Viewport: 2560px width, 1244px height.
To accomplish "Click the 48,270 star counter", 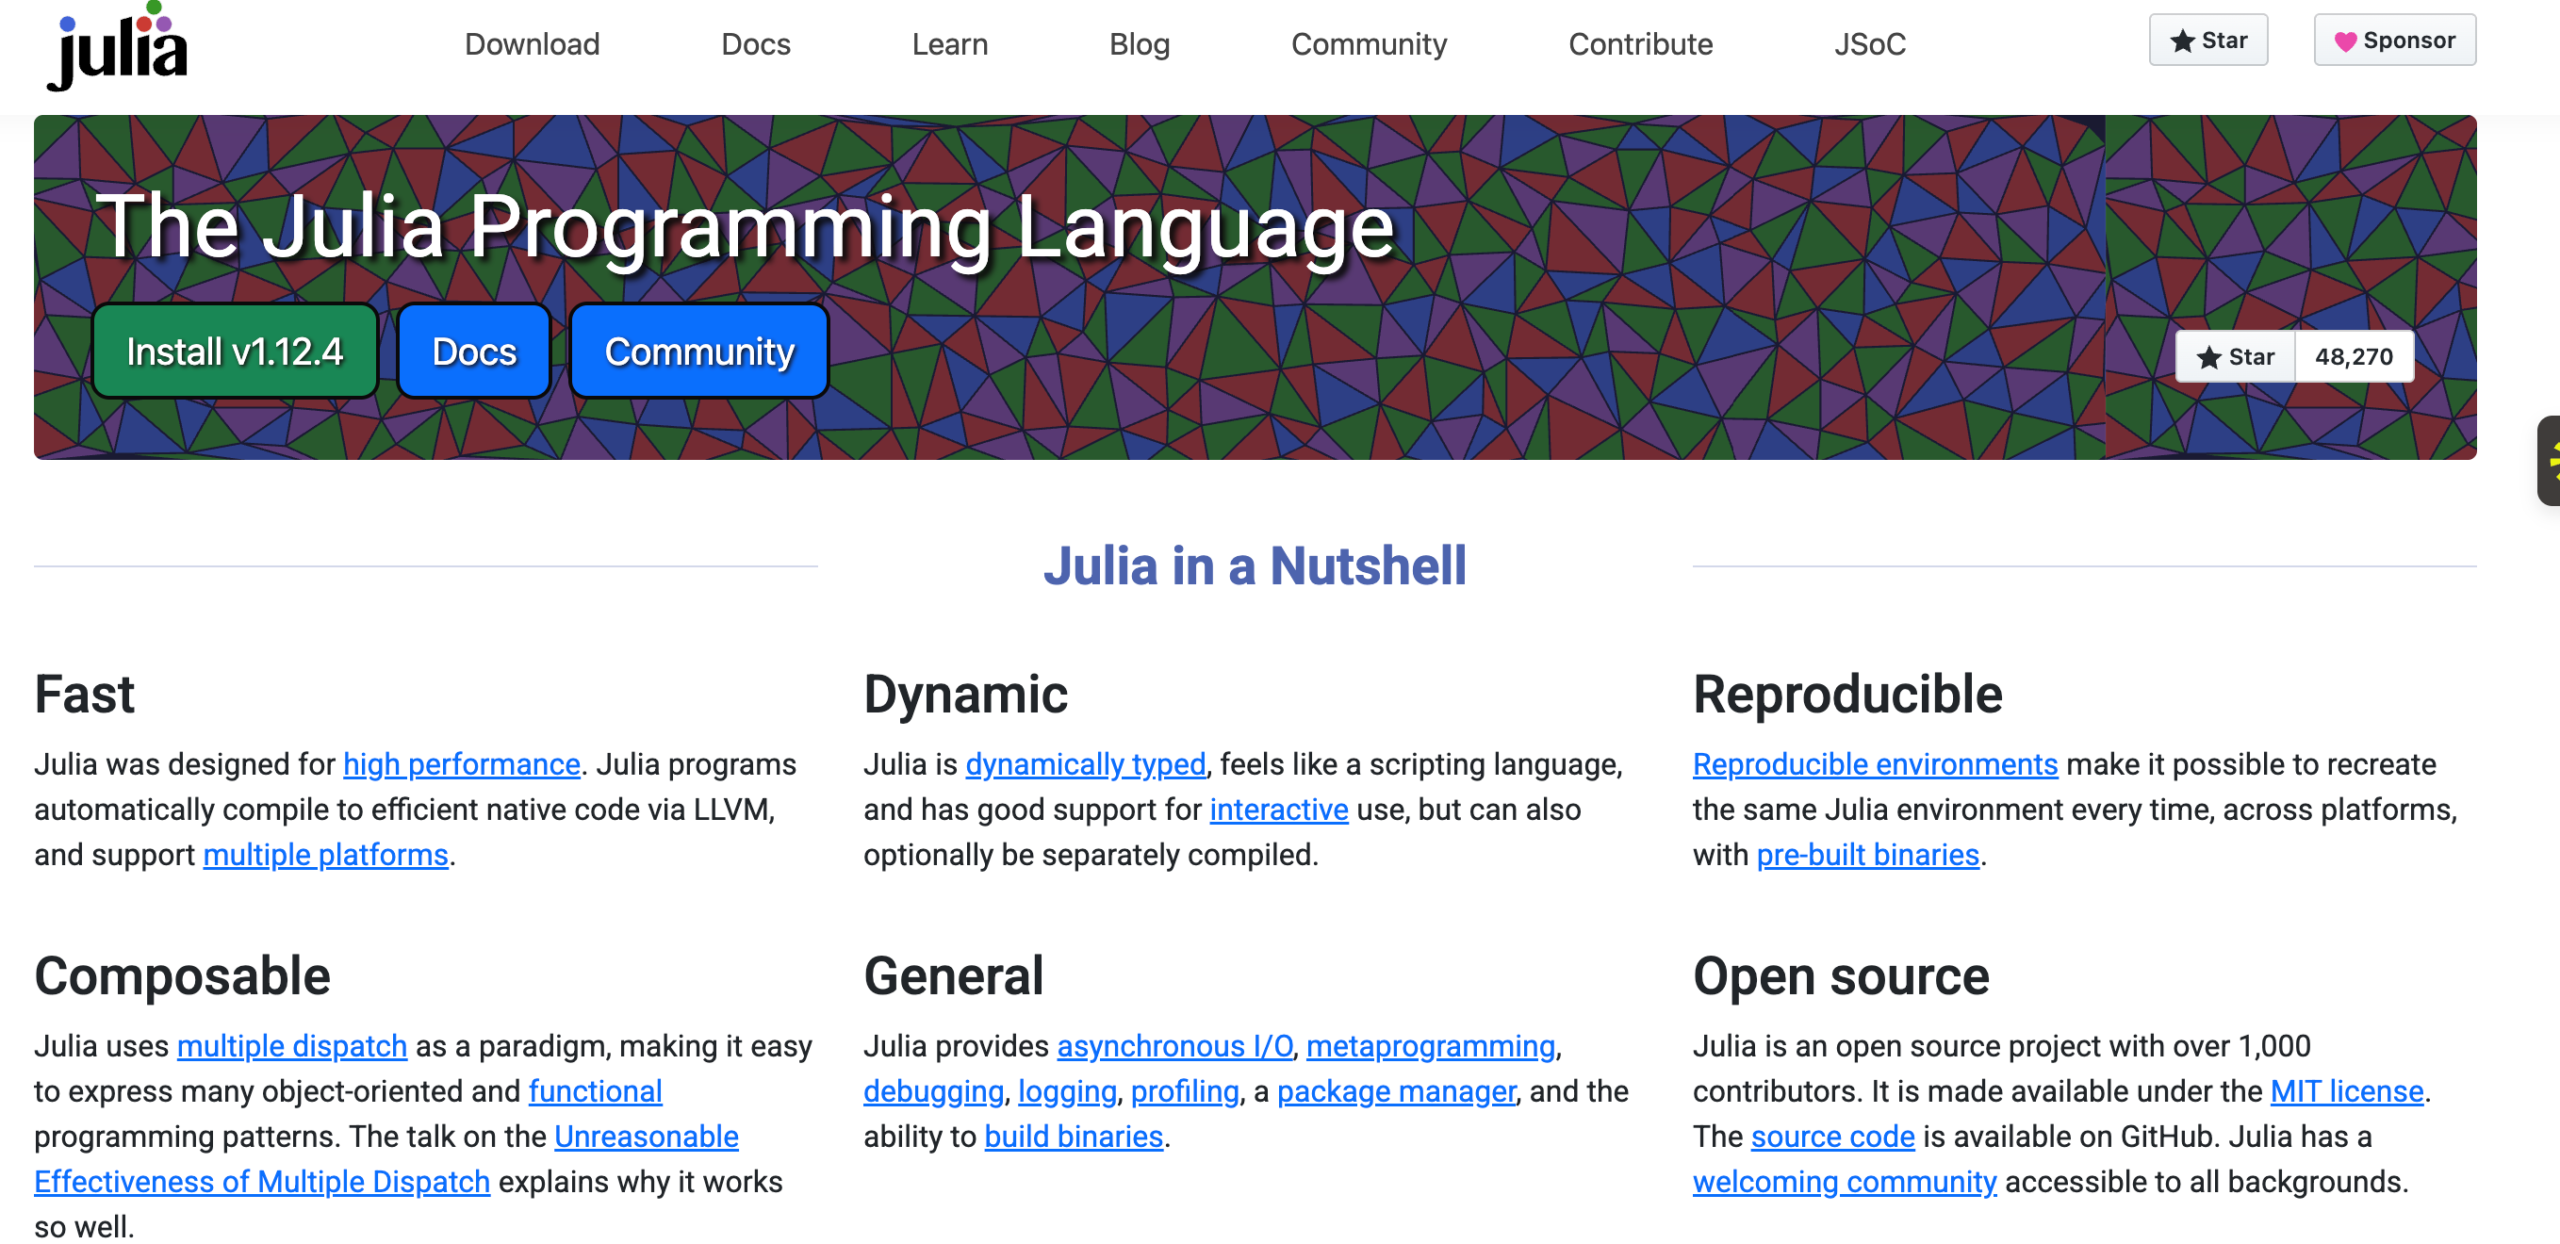I will [2355, 356].
